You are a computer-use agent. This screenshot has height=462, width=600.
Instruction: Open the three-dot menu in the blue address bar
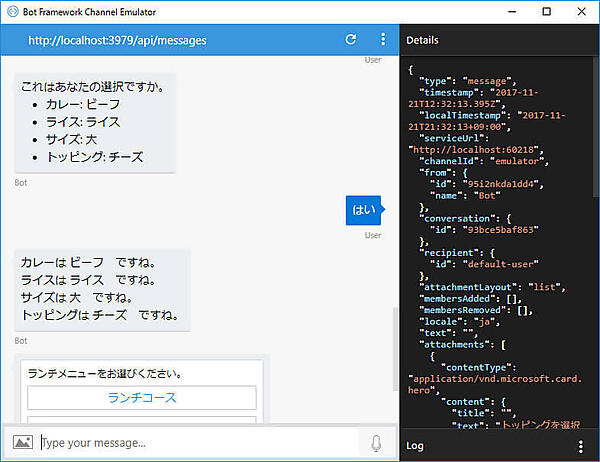coord(382,40)
